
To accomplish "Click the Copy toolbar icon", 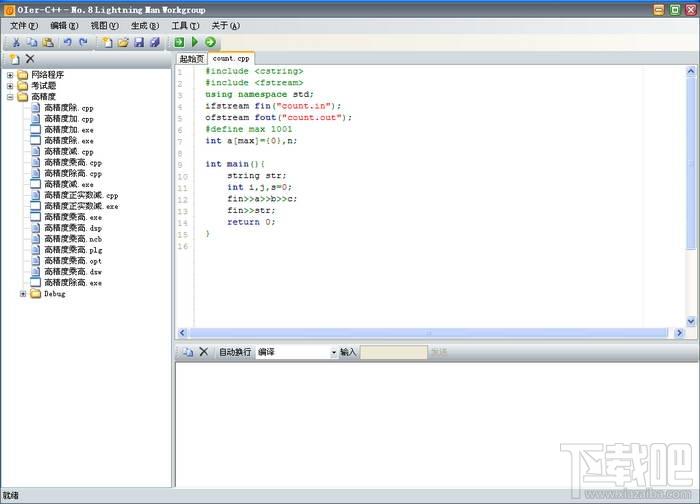I will point(32,42).
